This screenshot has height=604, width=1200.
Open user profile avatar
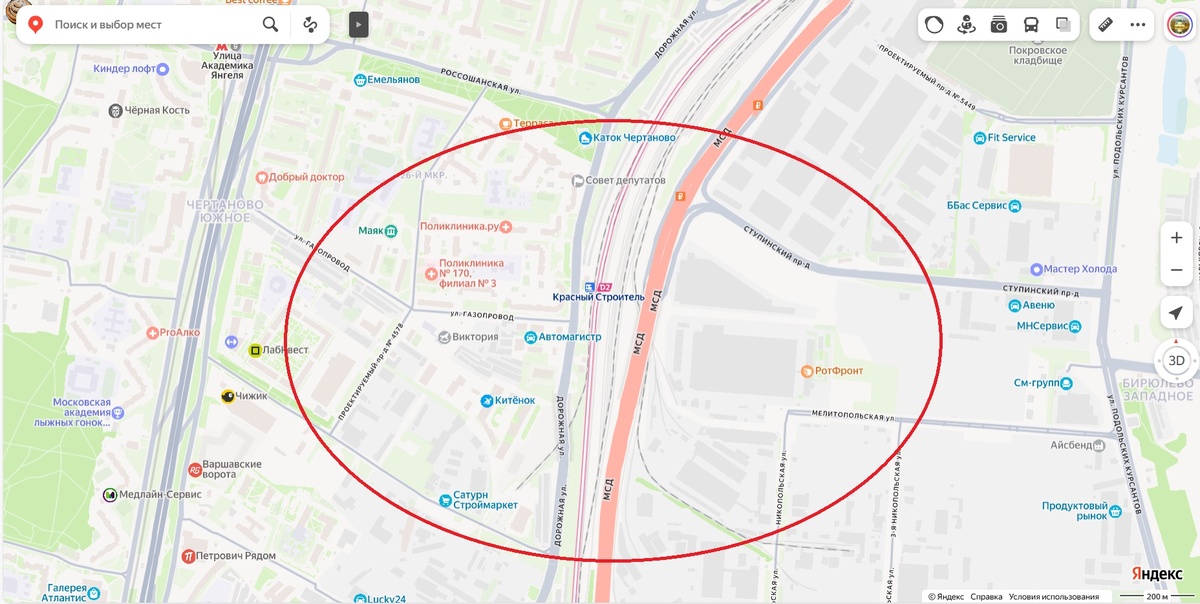1179,25
